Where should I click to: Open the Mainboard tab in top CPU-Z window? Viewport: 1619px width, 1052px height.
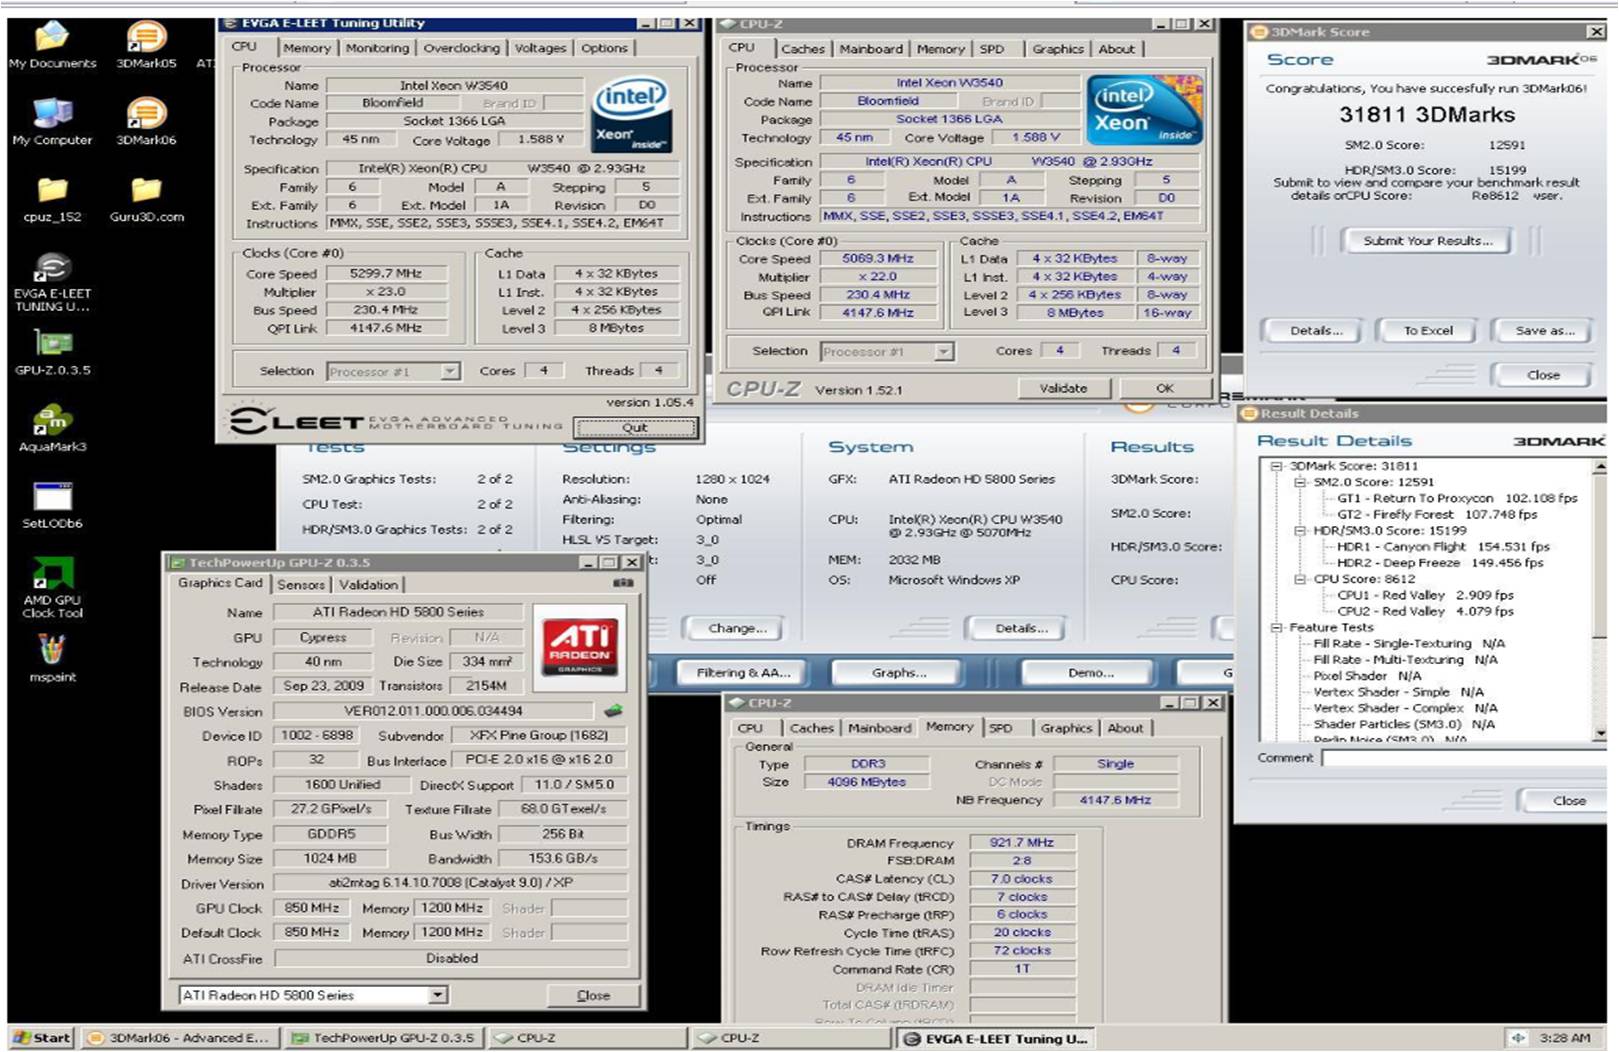871,49
